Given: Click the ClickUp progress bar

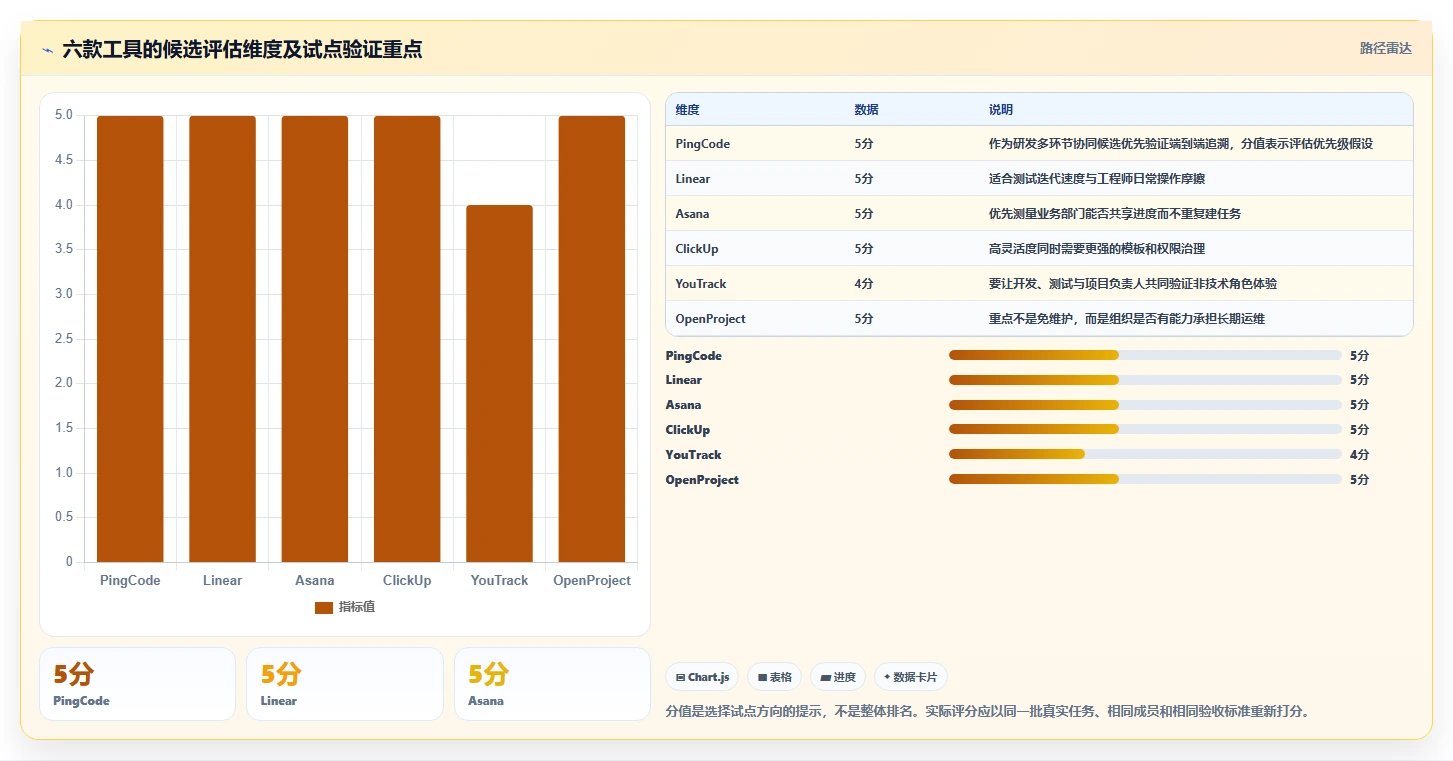Looking at the screenshot, I should pos(1145,430).
